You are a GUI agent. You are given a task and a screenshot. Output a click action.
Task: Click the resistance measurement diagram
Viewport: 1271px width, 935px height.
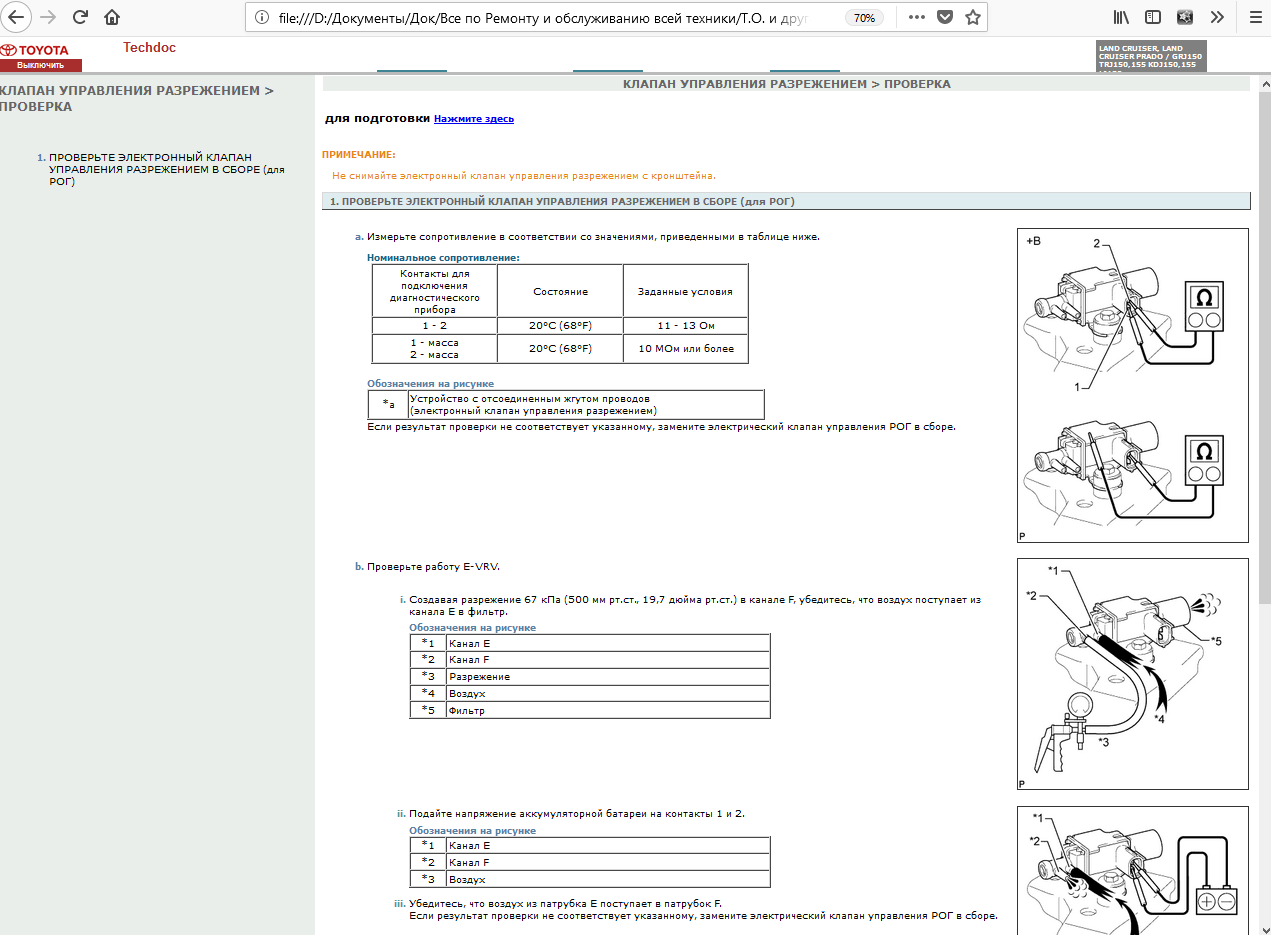(x=1133, y=386)
